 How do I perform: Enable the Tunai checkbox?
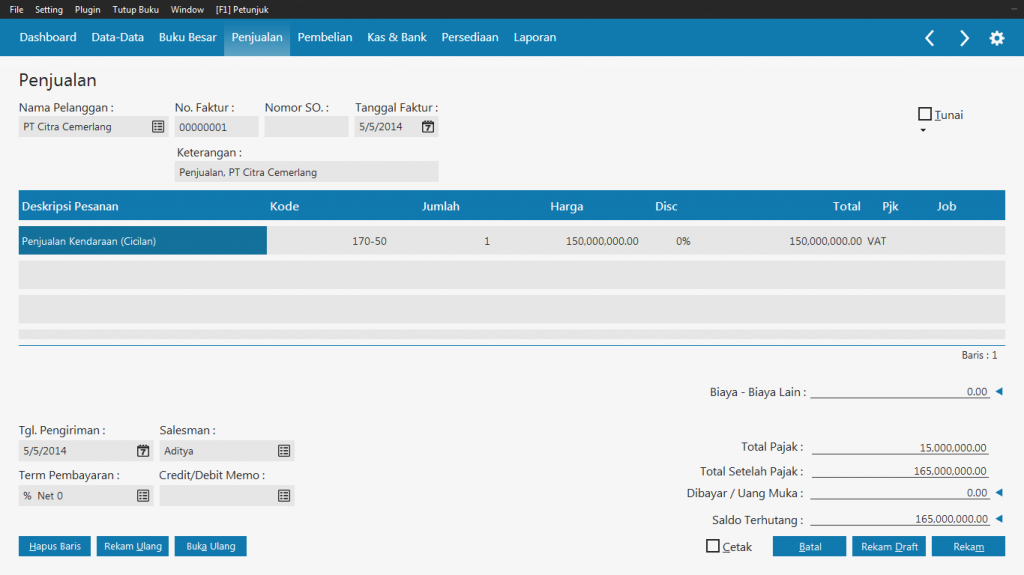click(925, 114)
